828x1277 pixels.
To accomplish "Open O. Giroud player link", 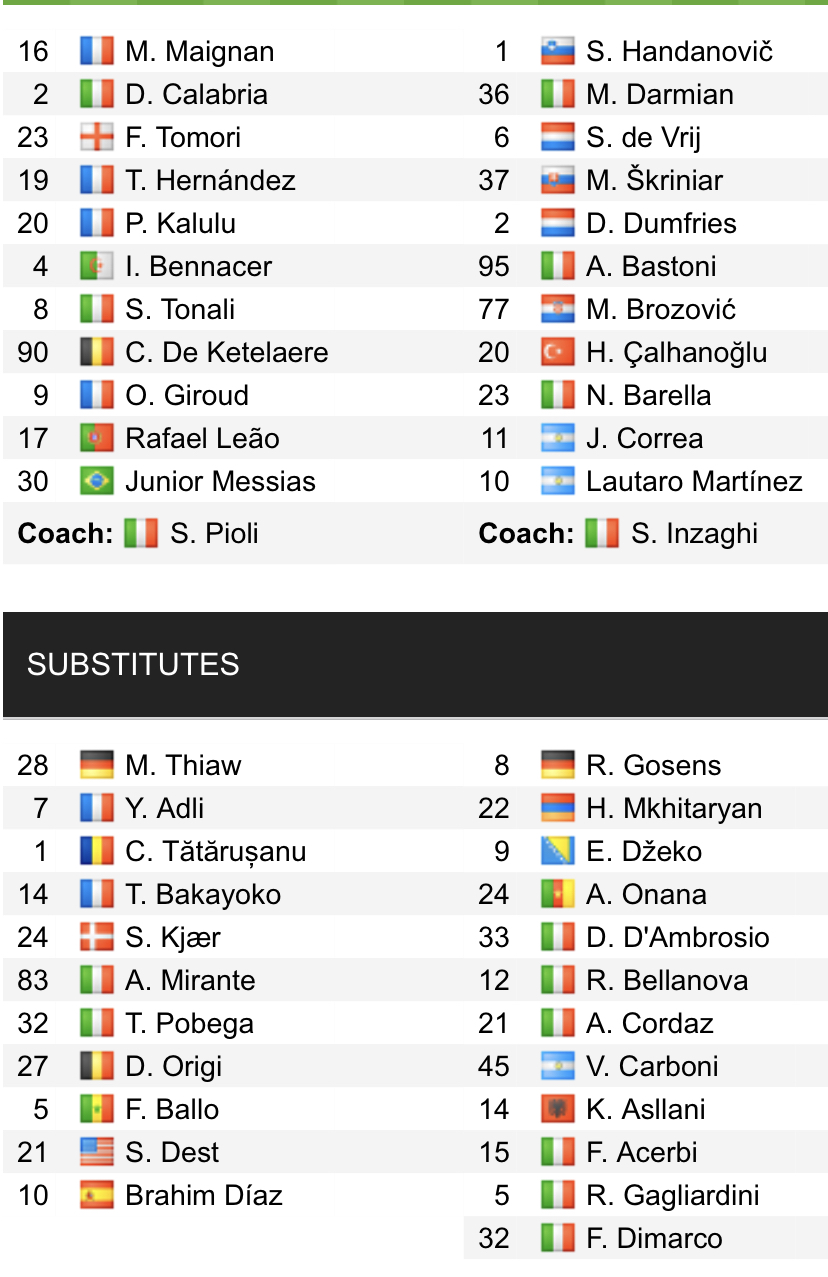I will pos(187,395).
